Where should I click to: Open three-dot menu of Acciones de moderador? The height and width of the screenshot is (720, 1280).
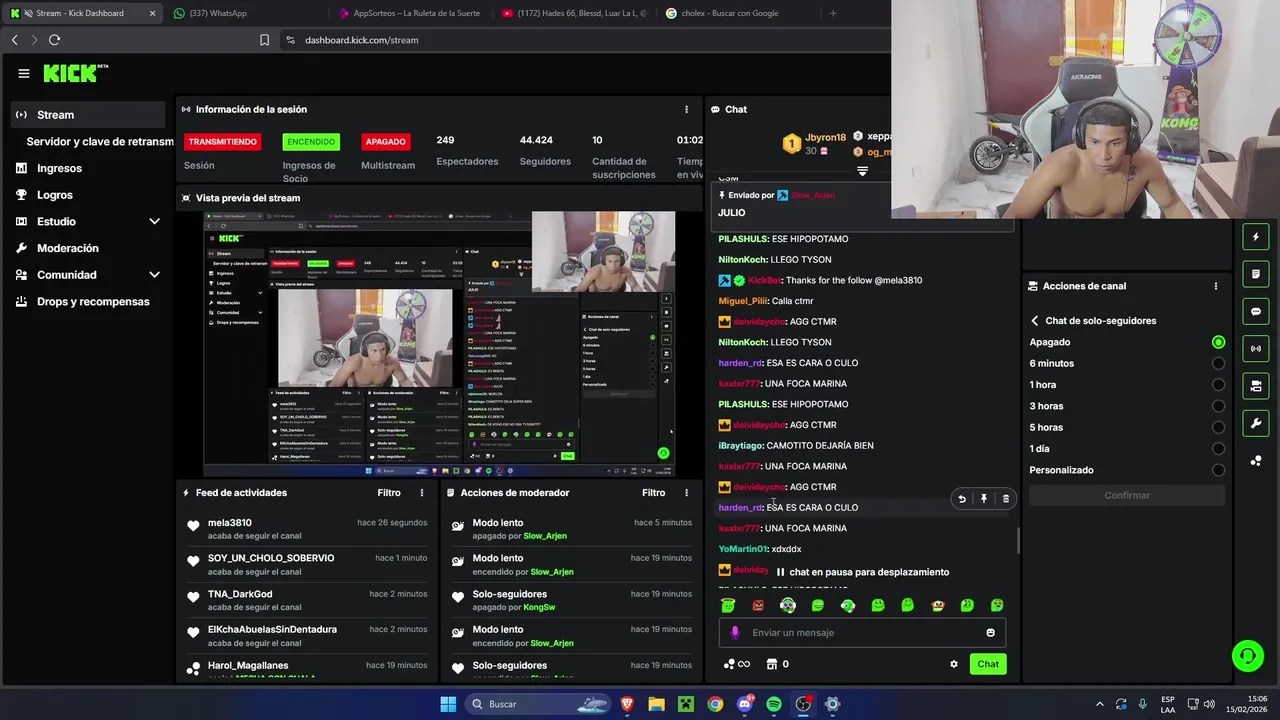(x=686, y=493)
